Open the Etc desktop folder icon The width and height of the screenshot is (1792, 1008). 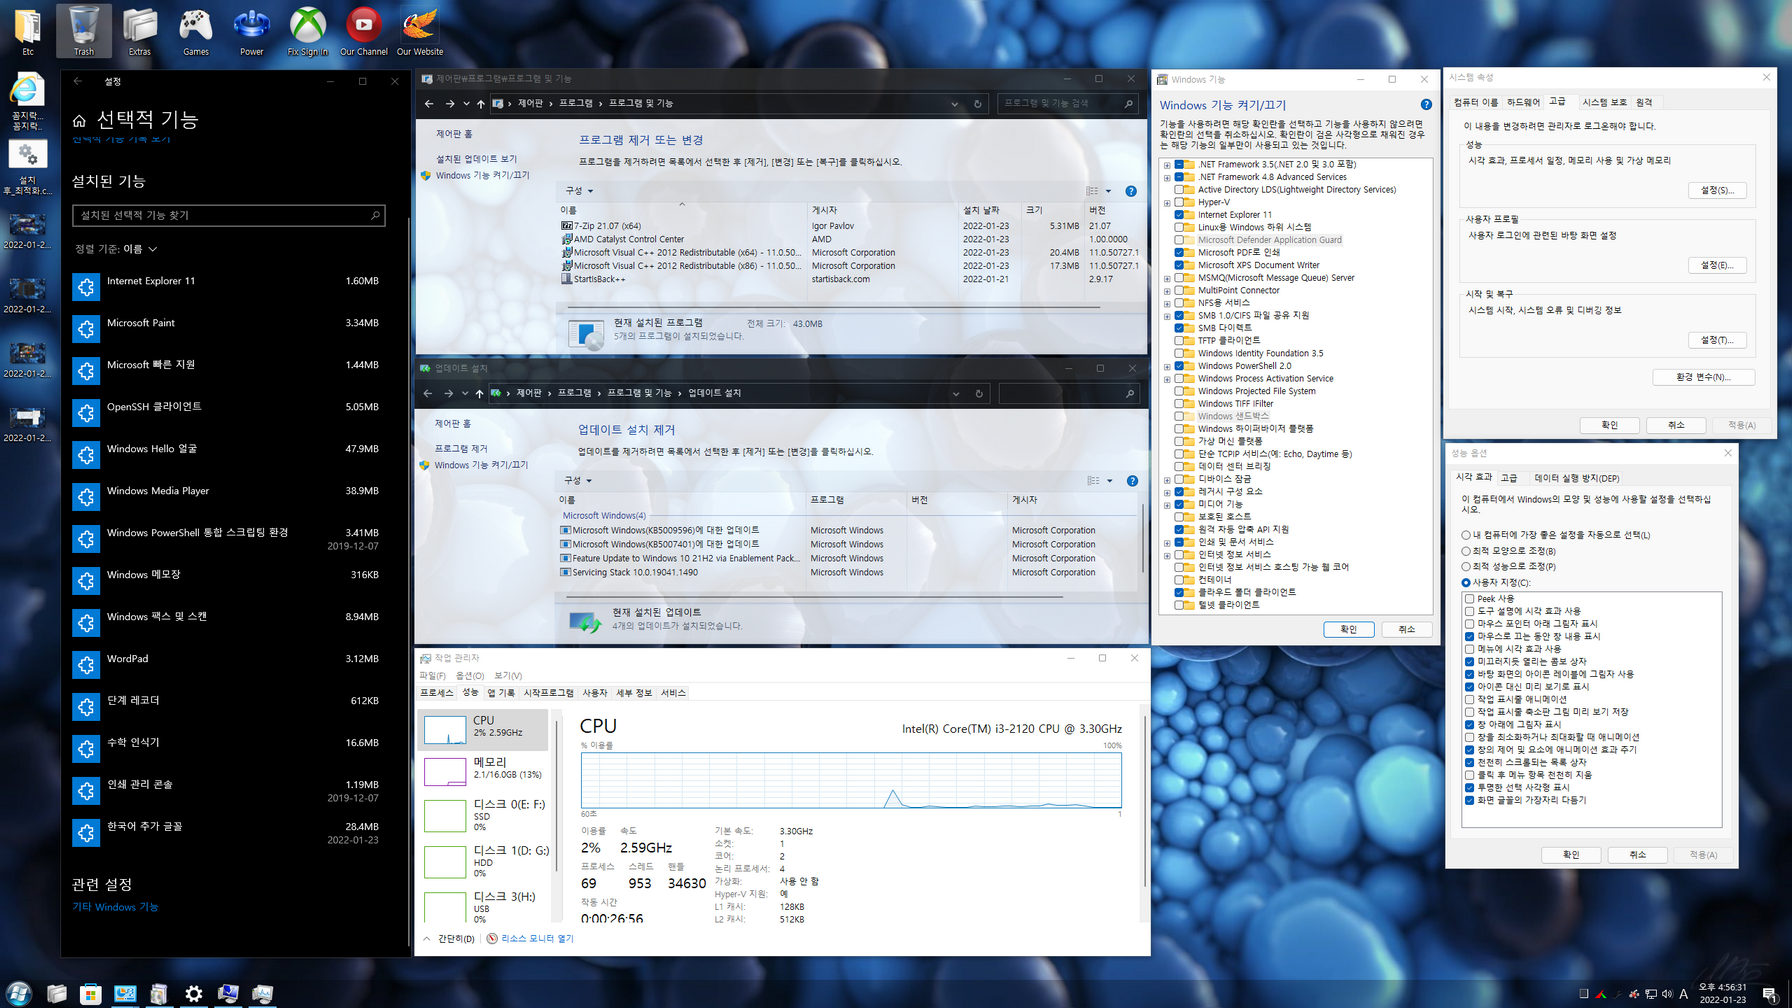(x=28, y=30)
